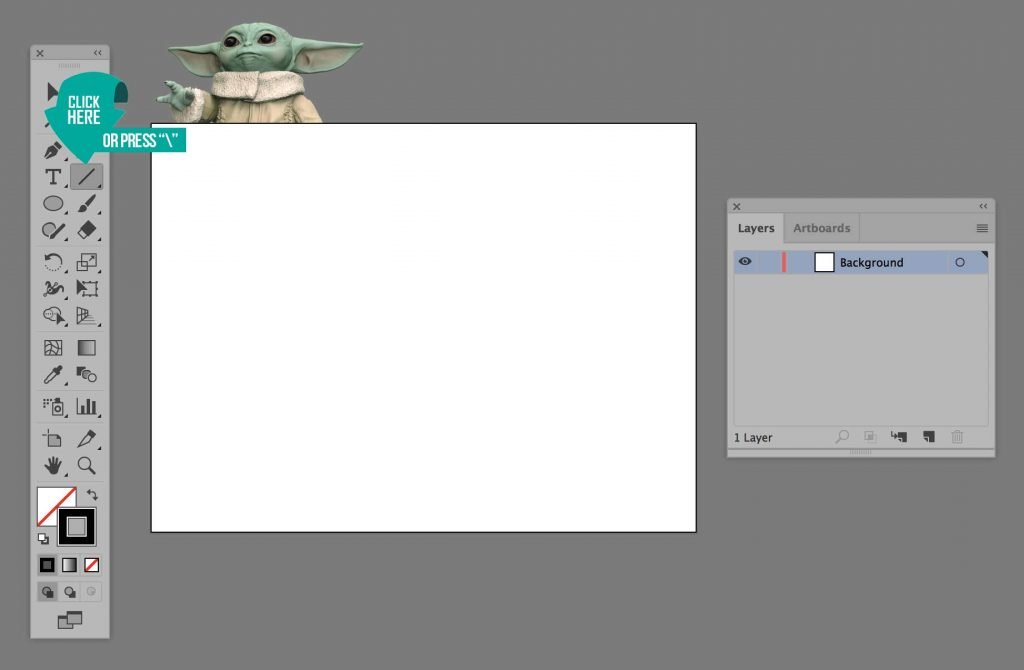Image resolution: width=1024 pixels, height=670 pixels.
Task: Apply Gradient mode button
Action: coord(69,565)
